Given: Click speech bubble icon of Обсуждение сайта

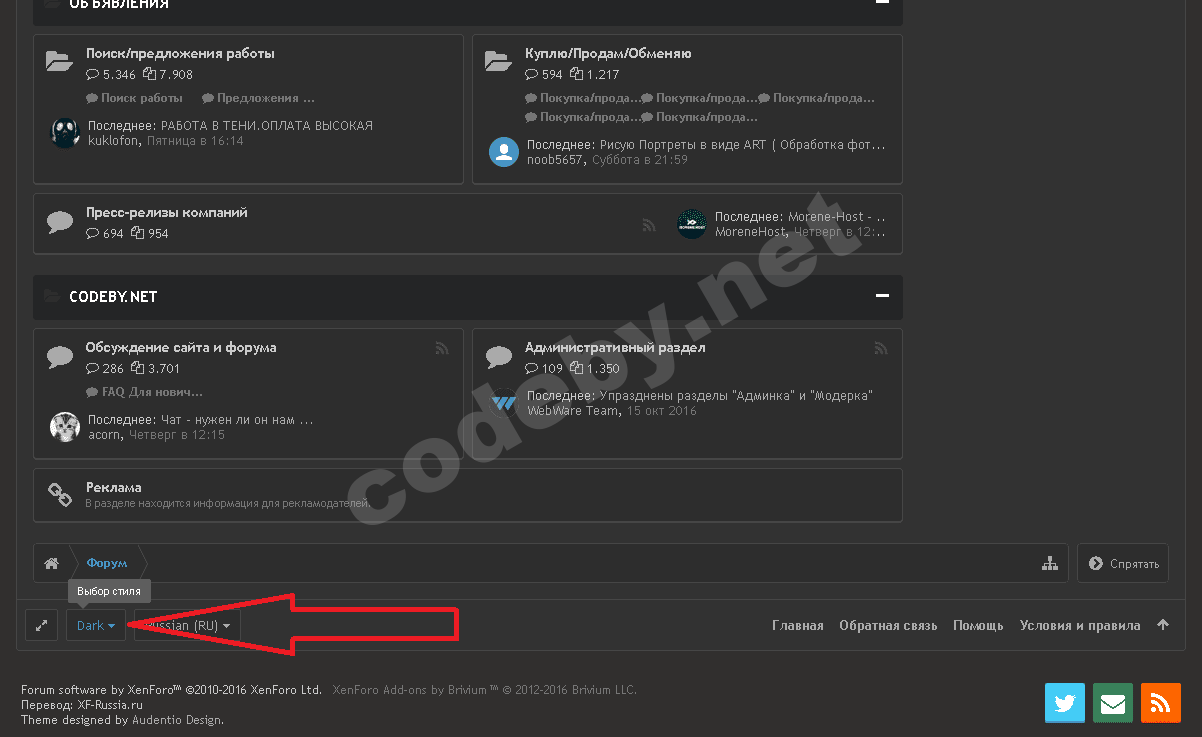Looking at the screenshot, I should click(60, 357).
